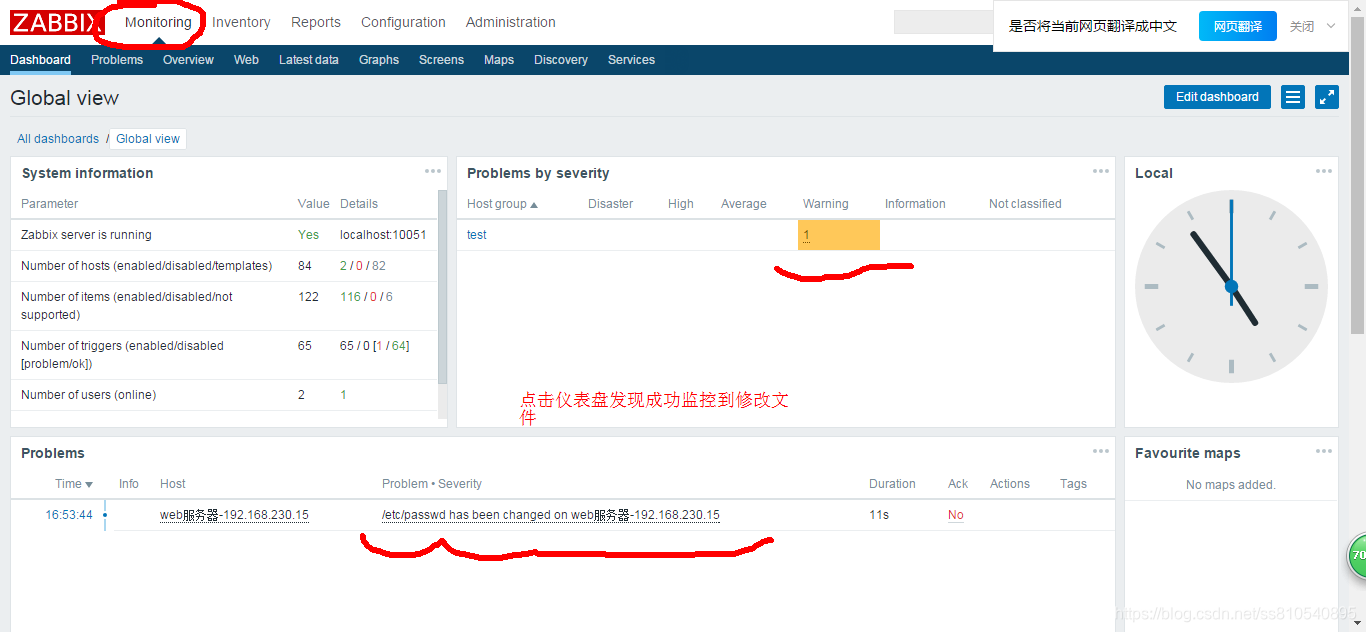
Task: Open the Discovery tab
Action: (x=561, y=60)
